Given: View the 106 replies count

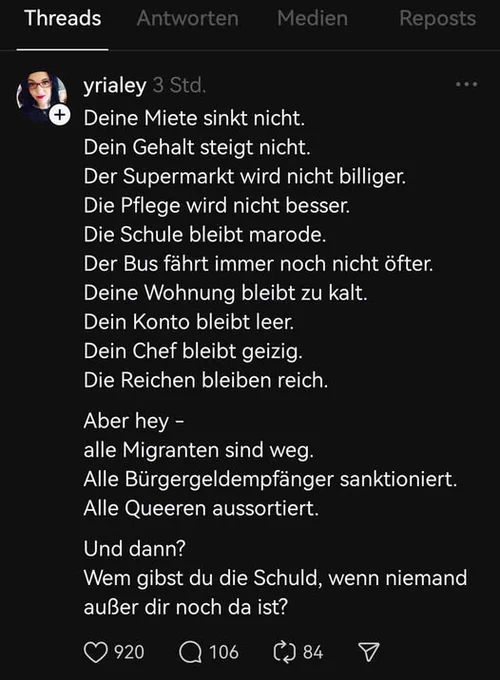Looking at the screenshot, I should (224, 652).
